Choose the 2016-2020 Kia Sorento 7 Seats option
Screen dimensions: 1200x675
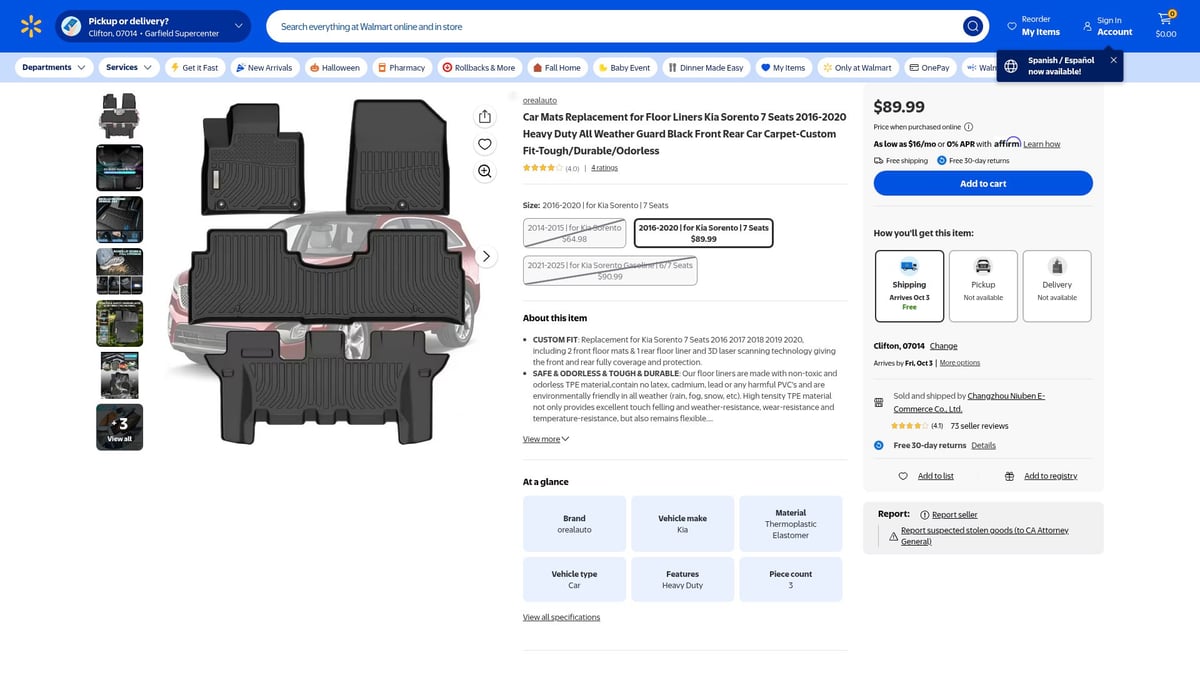tap(703, 233)
